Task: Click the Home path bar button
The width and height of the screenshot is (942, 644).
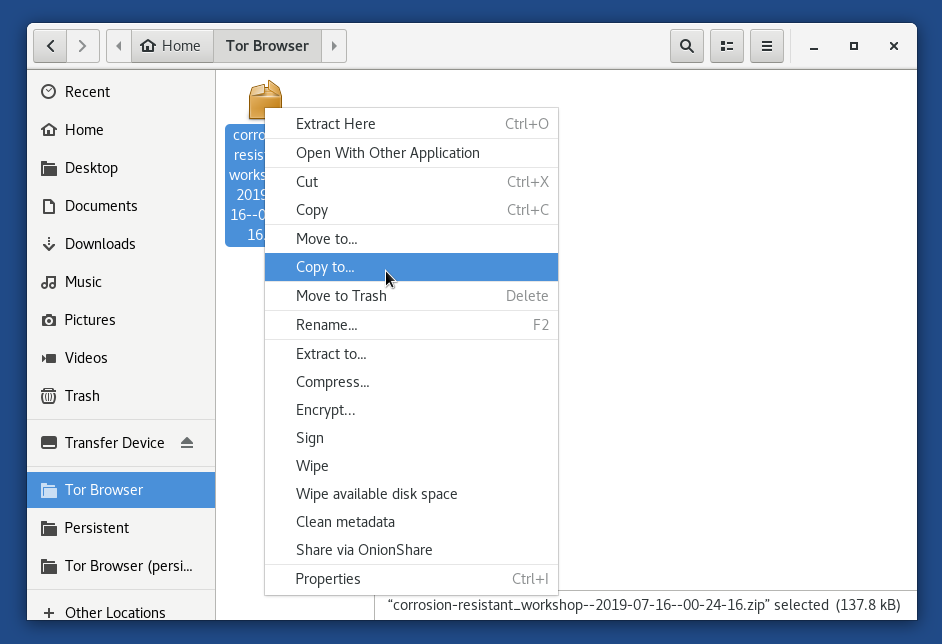Action: coord(172,46)
